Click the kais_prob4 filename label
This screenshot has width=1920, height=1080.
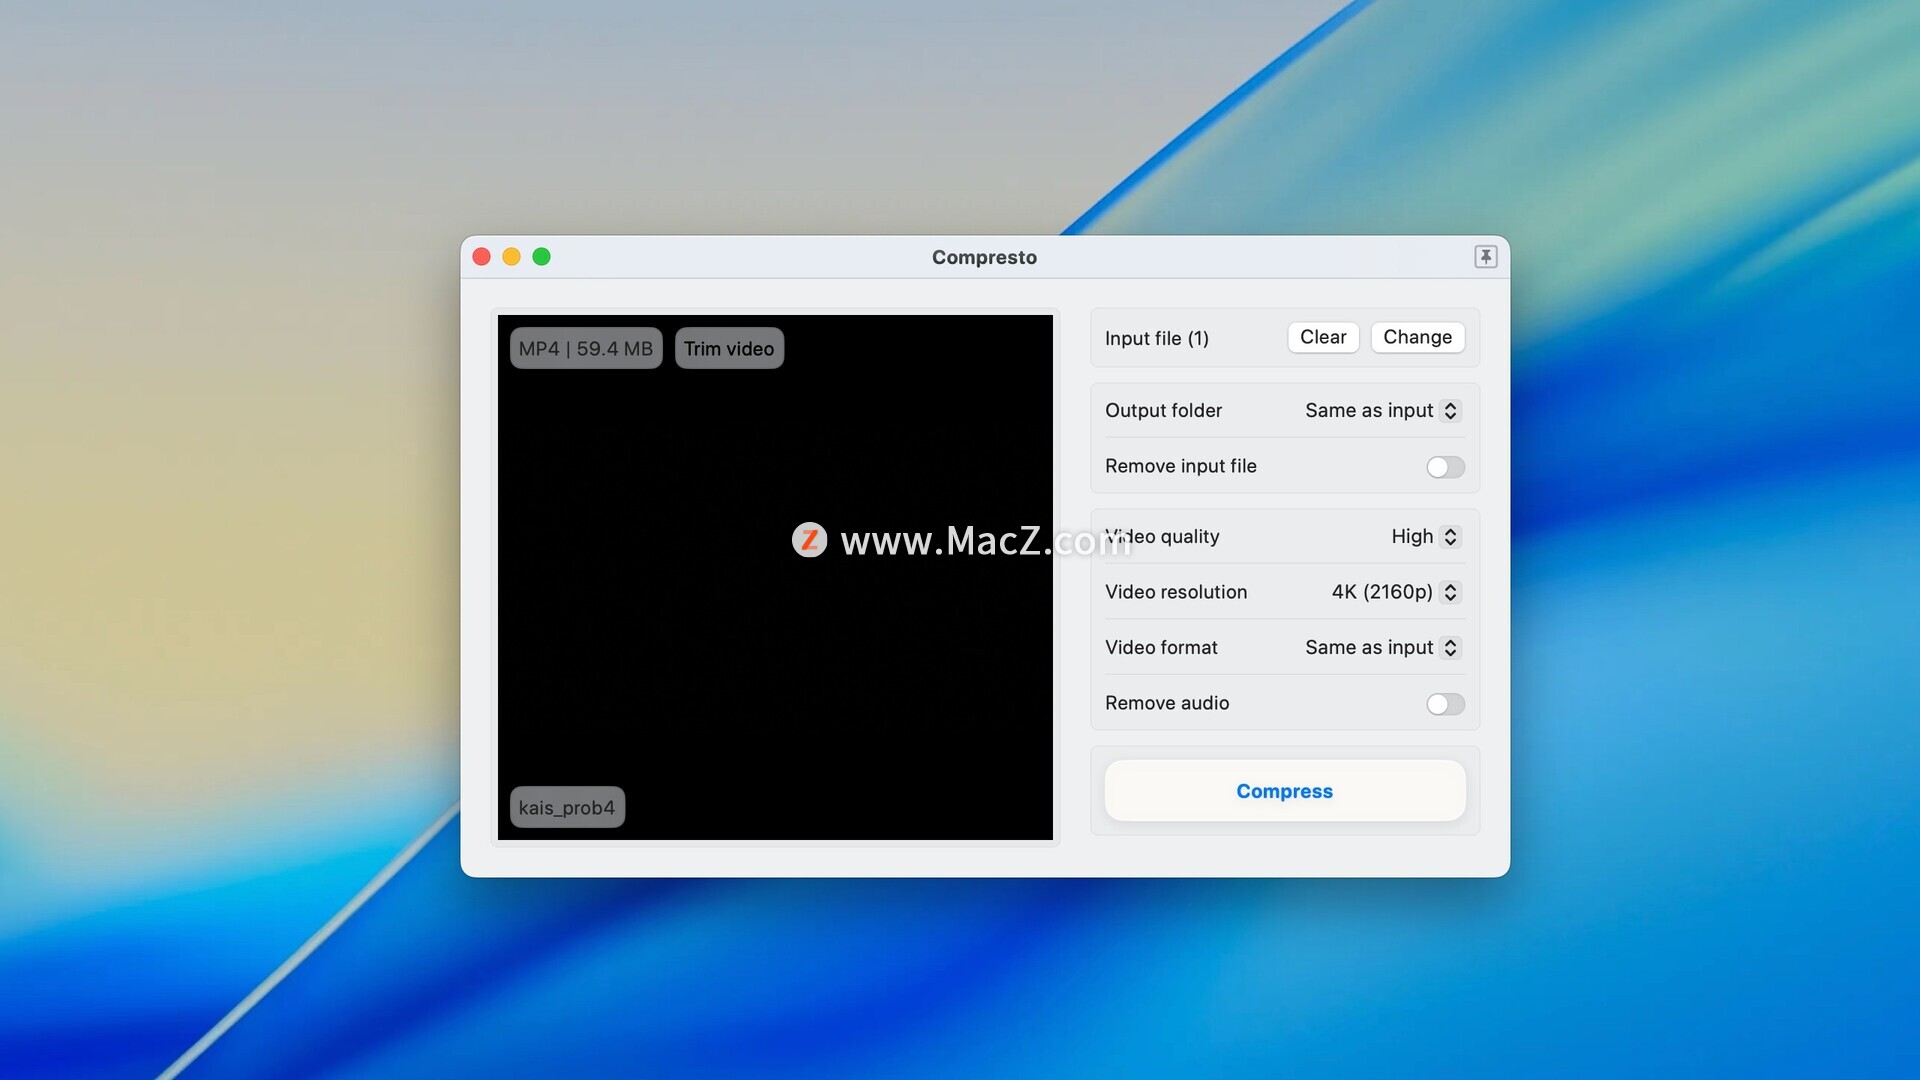coord(566,808)
